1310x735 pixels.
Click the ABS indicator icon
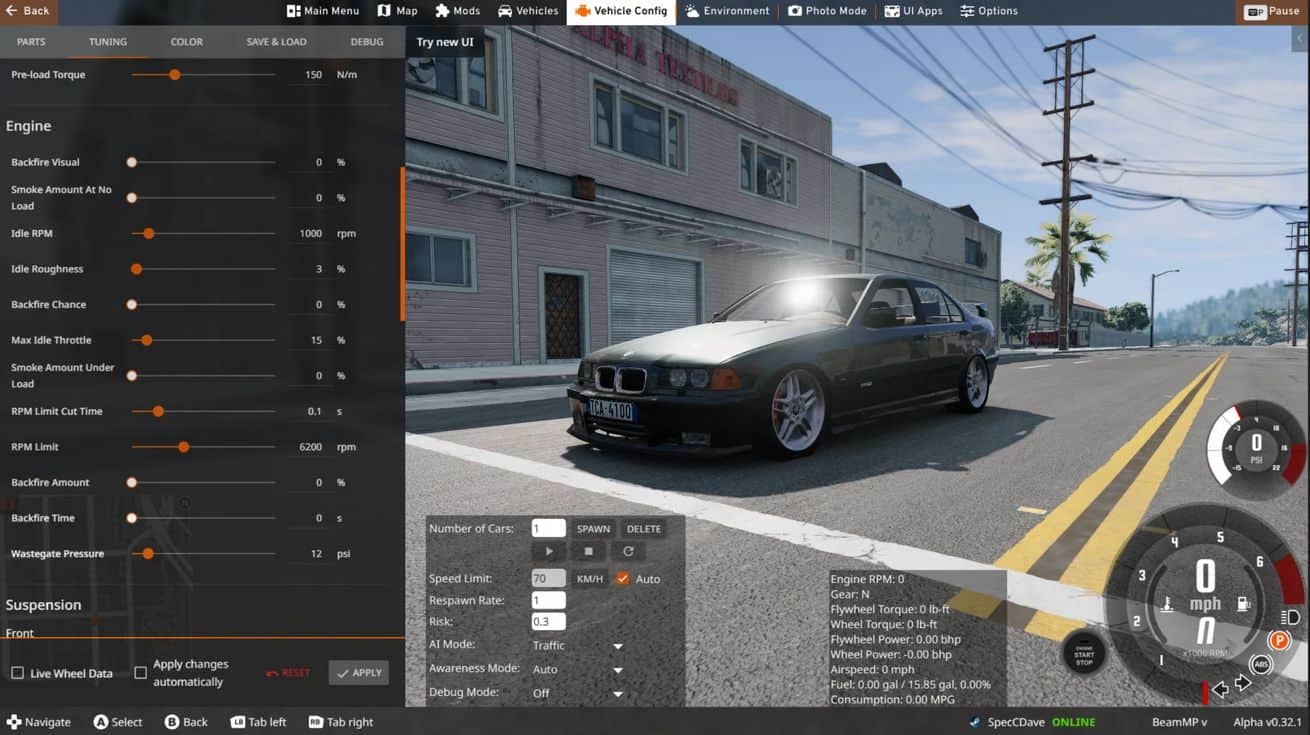[x=1261, y=664]
